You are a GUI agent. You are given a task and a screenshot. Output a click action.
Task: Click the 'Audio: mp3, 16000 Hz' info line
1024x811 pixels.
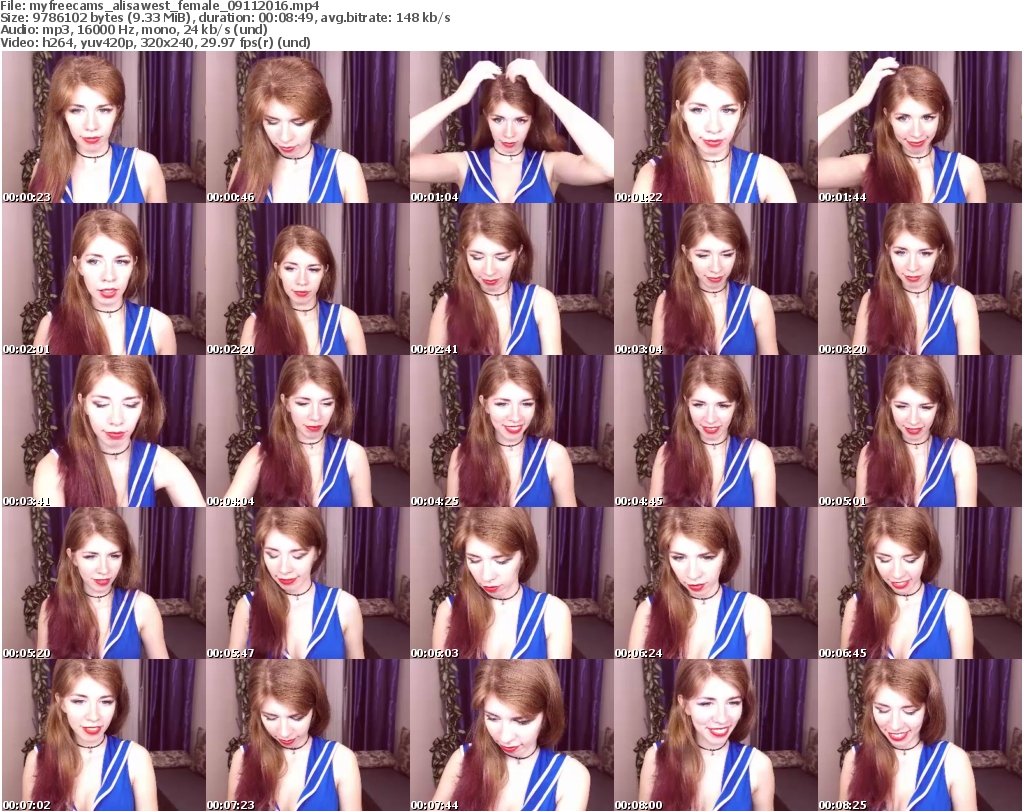[134, 30]
